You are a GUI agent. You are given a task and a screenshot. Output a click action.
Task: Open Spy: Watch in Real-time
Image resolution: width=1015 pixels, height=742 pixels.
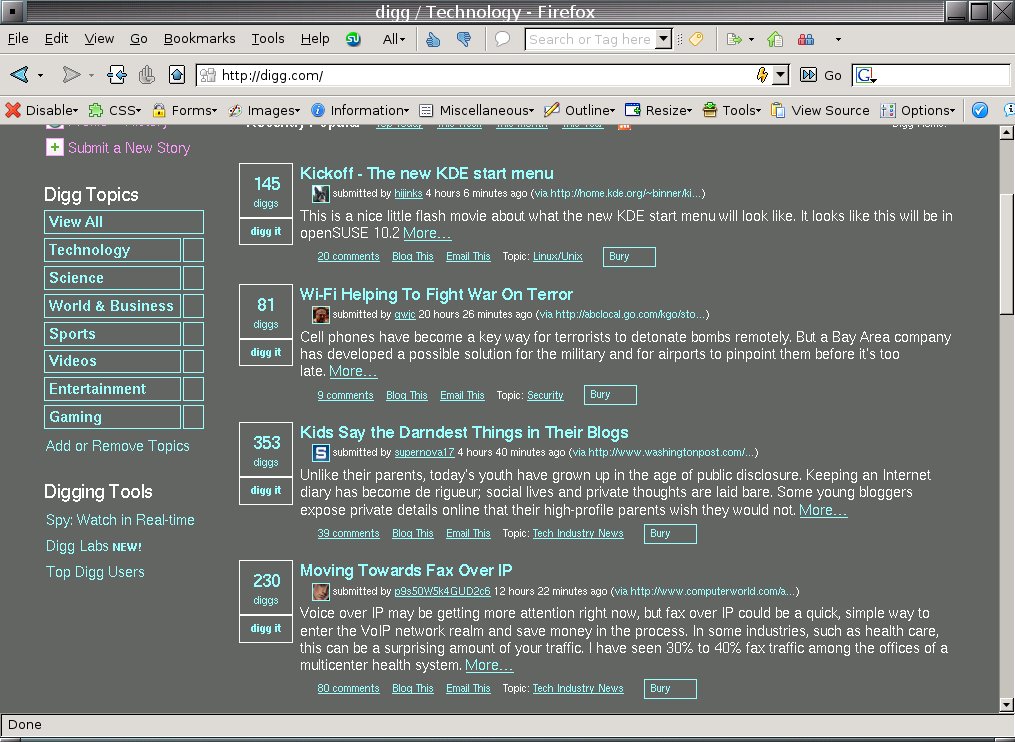[x=120, y=520]
